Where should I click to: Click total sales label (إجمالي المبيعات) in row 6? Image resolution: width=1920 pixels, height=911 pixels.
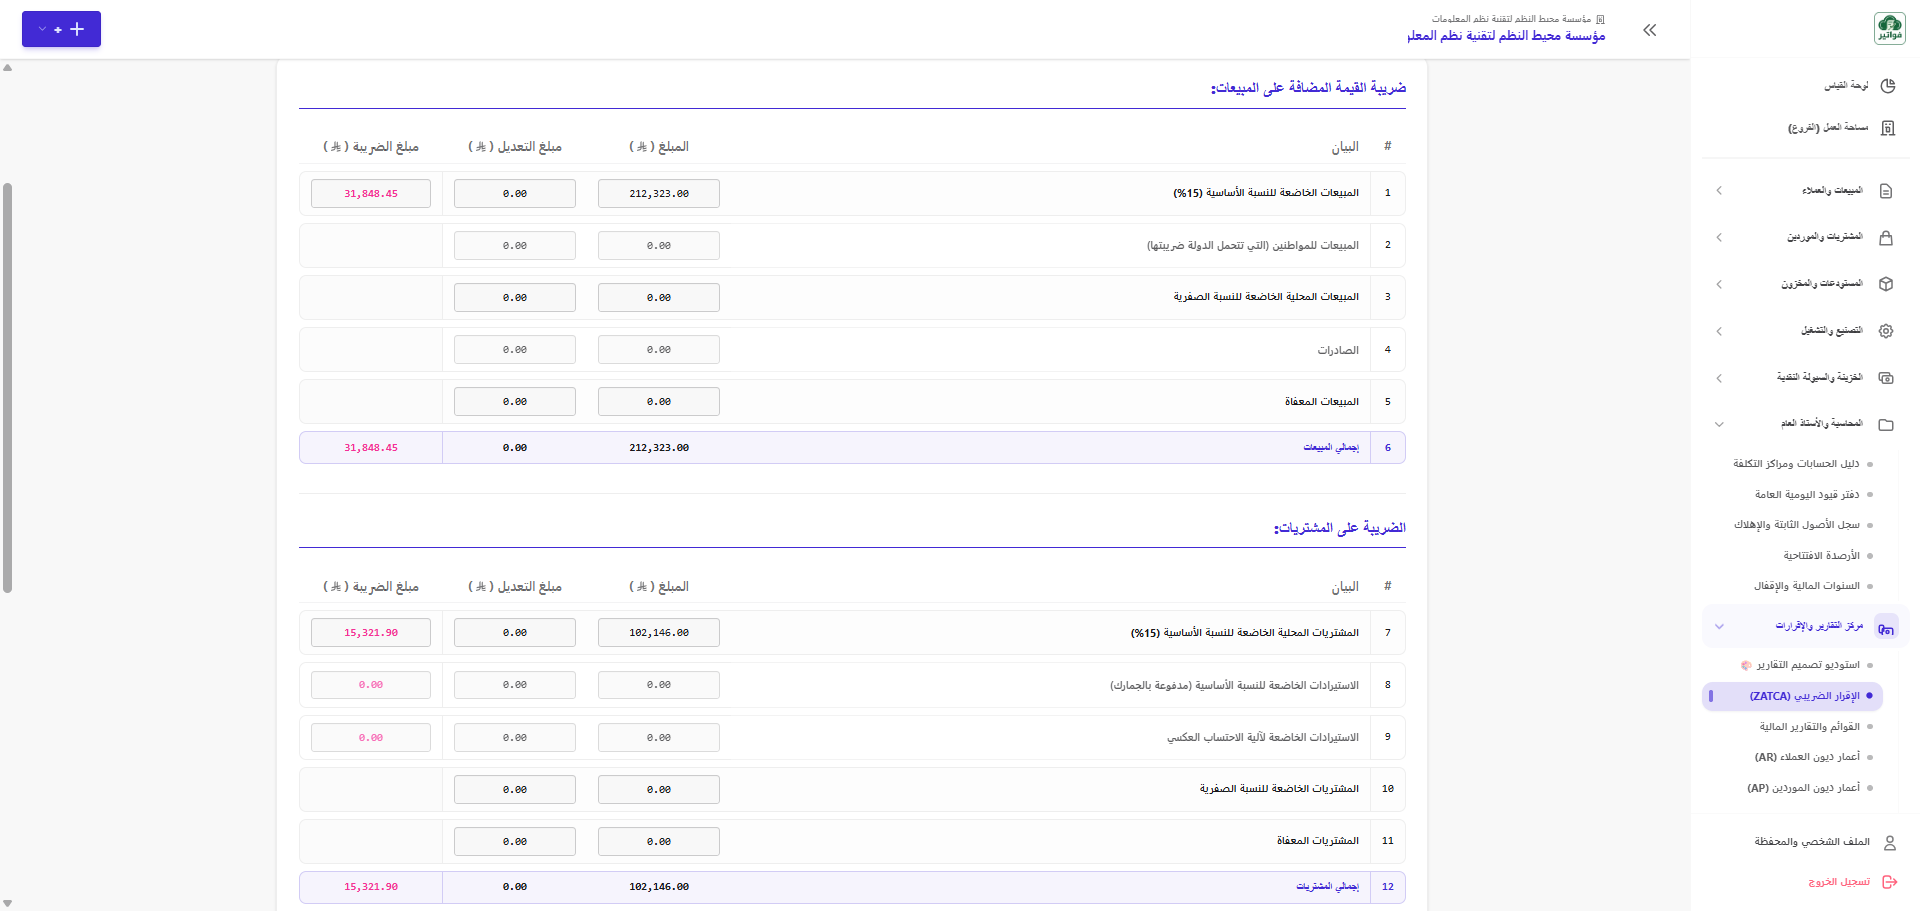pos(1331,448)
